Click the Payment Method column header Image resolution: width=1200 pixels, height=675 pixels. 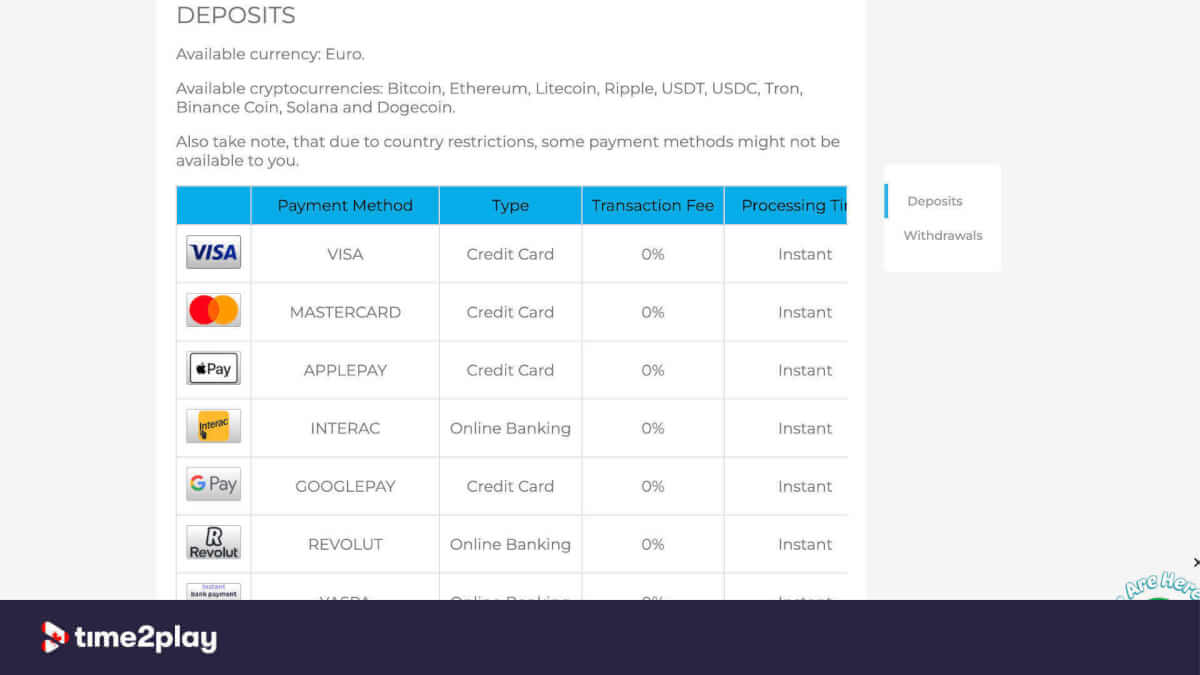click(345, 205)
